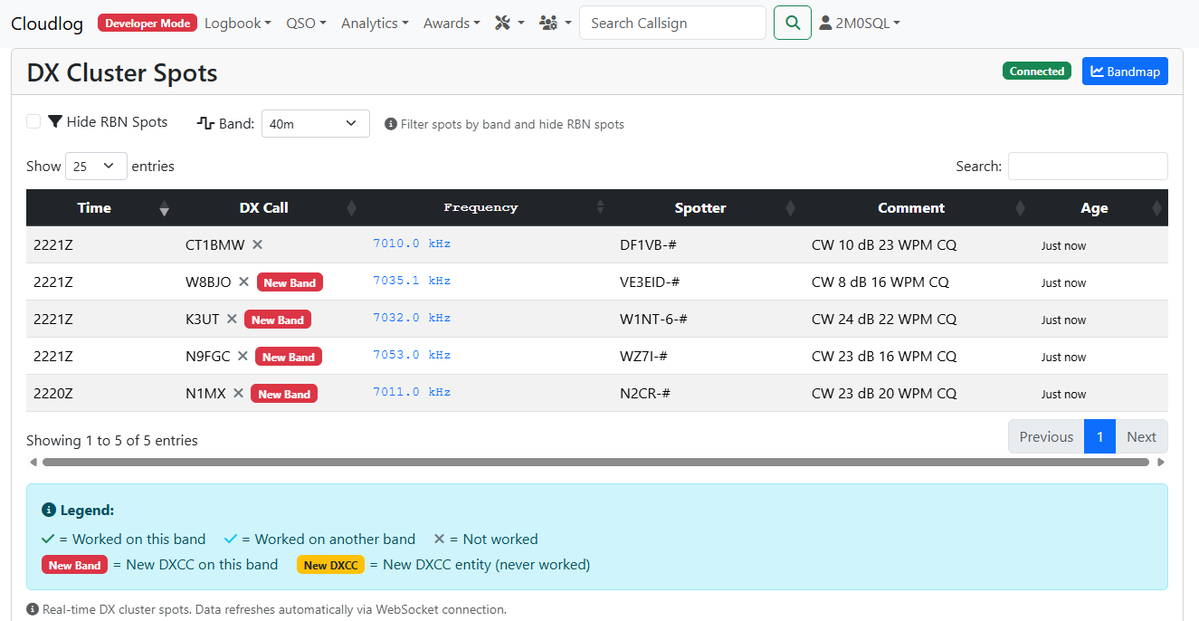Click the band waveform icon next to Band
Image resolution: width=1199 pixels, height=621 pixels.
[205, 121]
